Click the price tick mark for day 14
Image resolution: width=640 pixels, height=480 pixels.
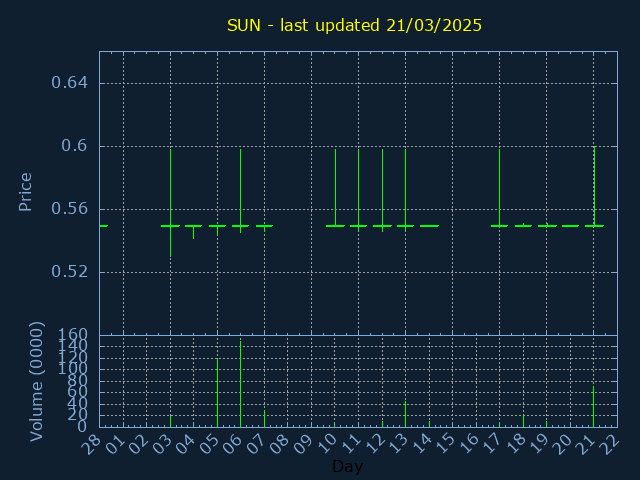[429, 226]
